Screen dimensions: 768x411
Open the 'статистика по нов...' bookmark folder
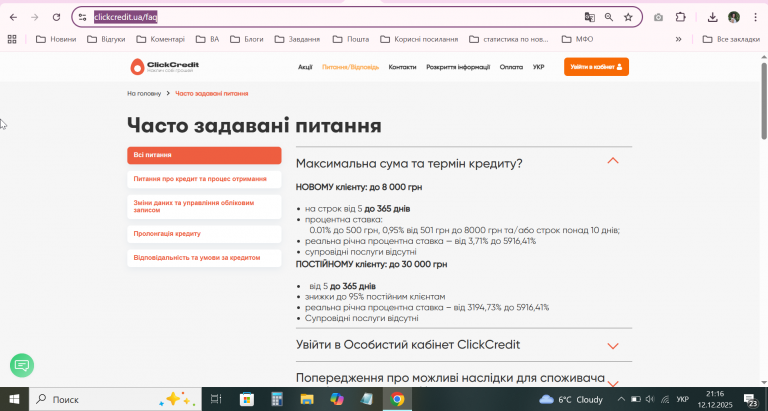(x=509, y=39)
